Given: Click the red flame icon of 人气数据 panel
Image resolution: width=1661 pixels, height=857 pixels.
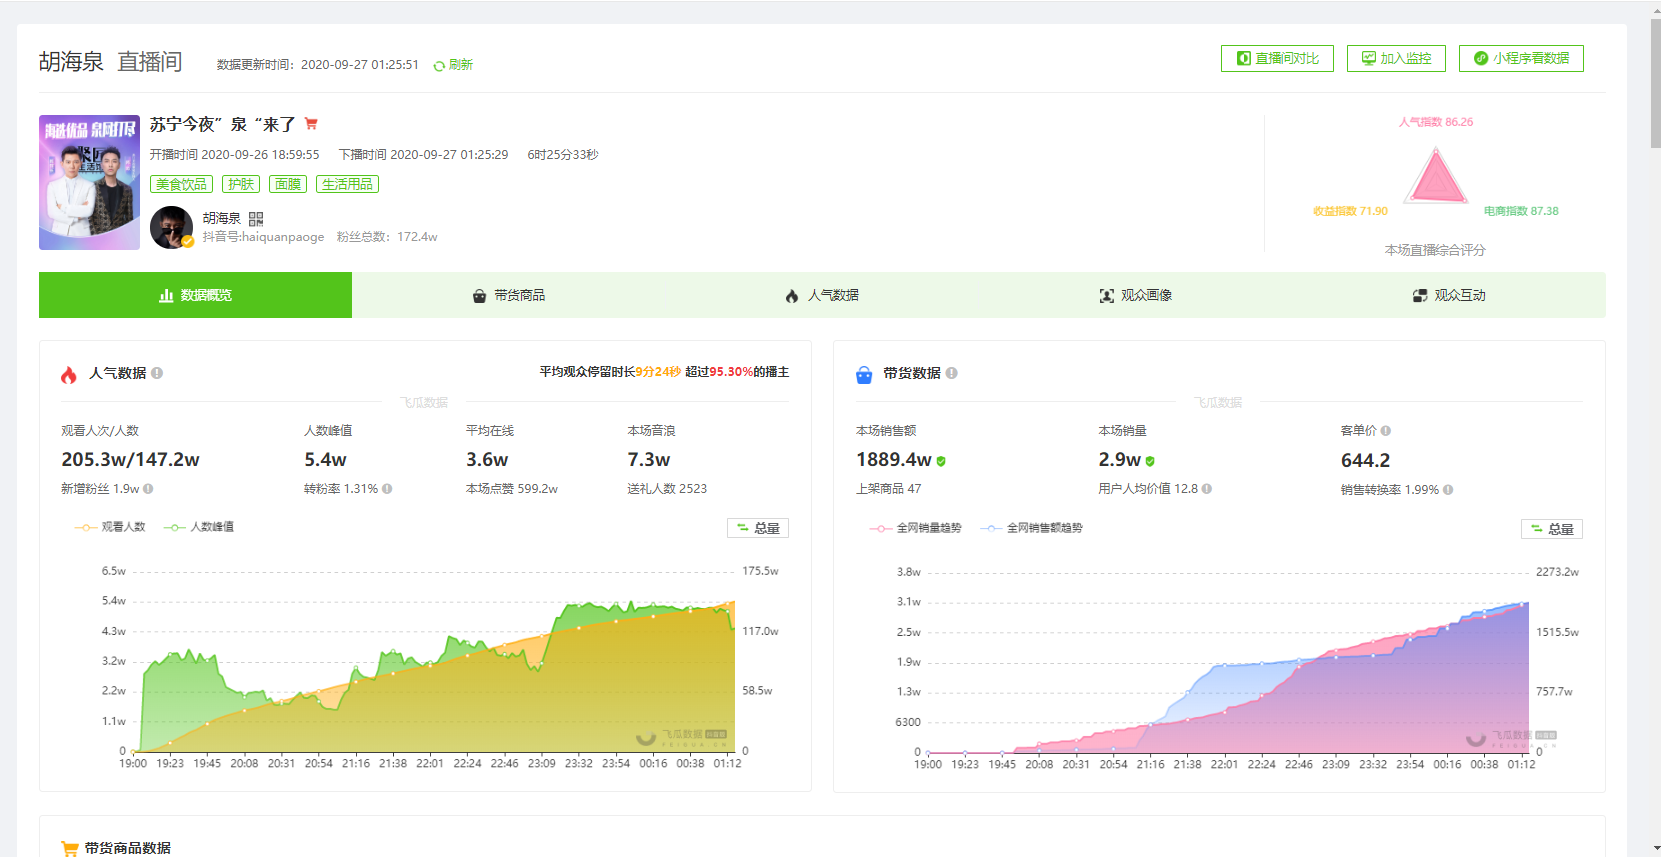Looking at the screenshot, I should (x=68, y=375).
